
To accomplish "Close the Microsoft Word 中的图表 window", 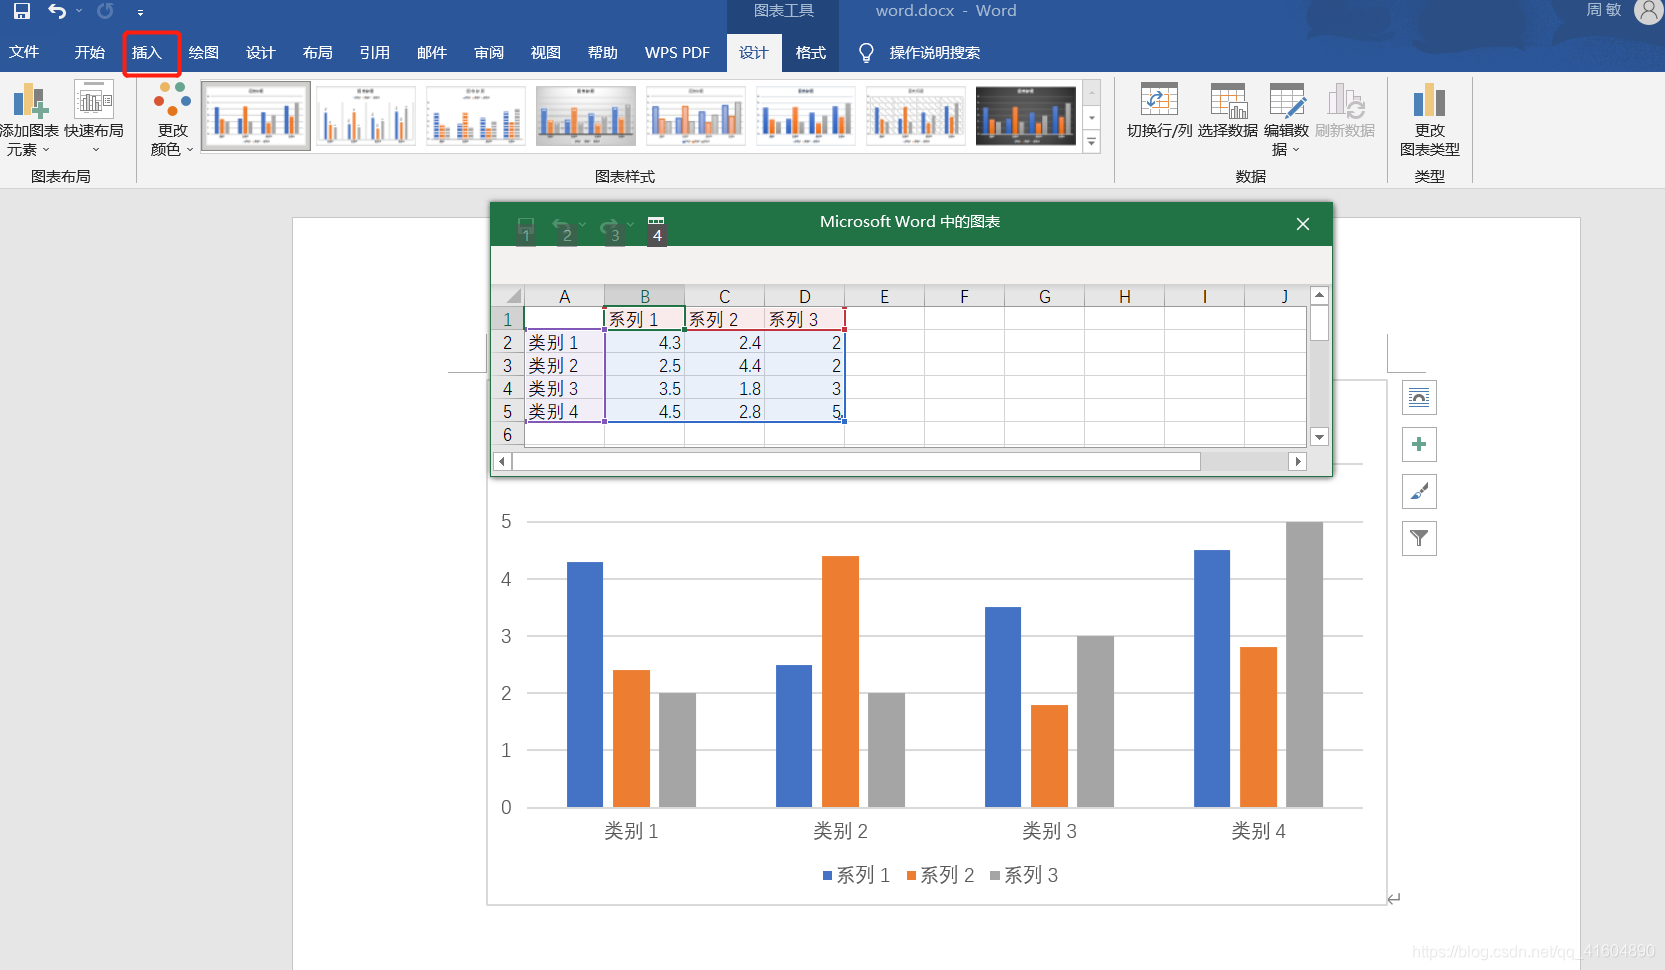I will point(1302,224).
